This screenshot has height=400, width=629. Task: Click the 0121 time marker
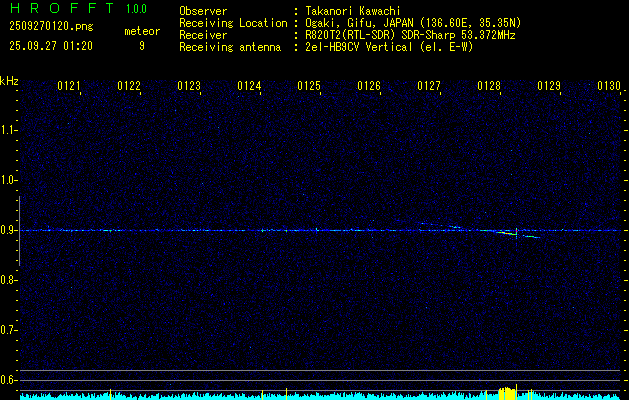(x=69, y=87)
